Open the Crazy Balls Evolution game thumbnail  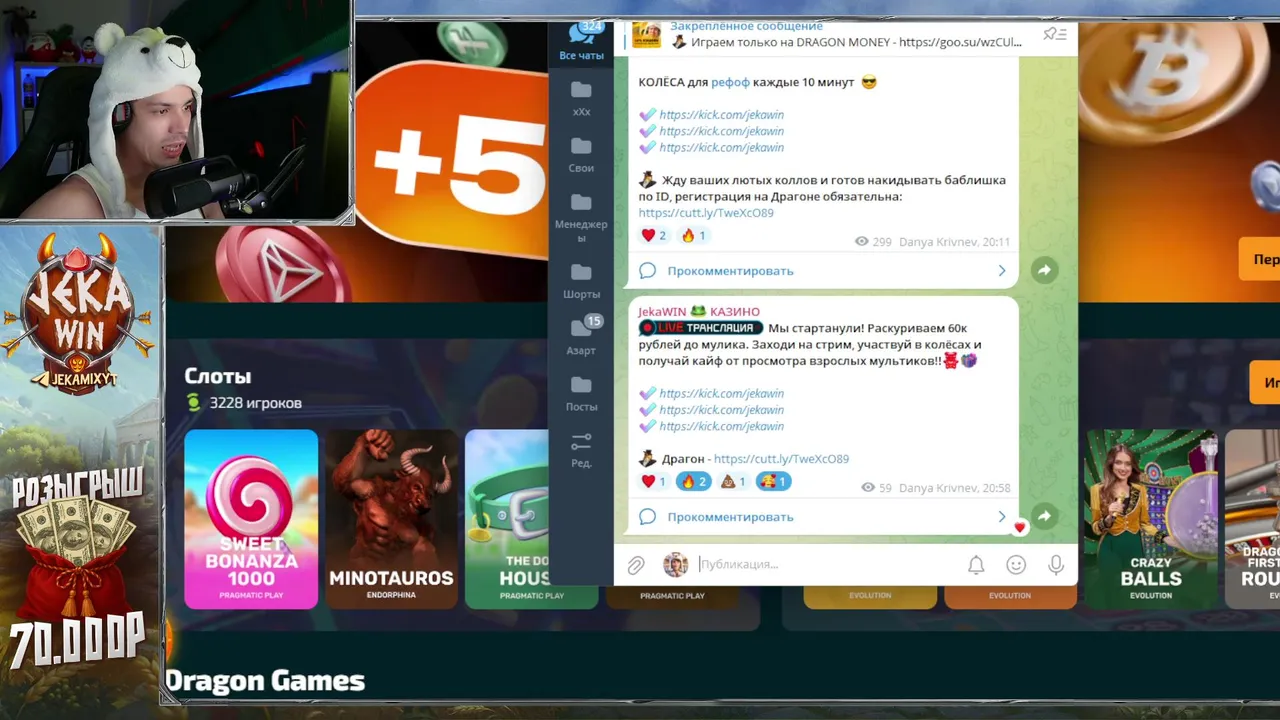(x=1151, y=519)
